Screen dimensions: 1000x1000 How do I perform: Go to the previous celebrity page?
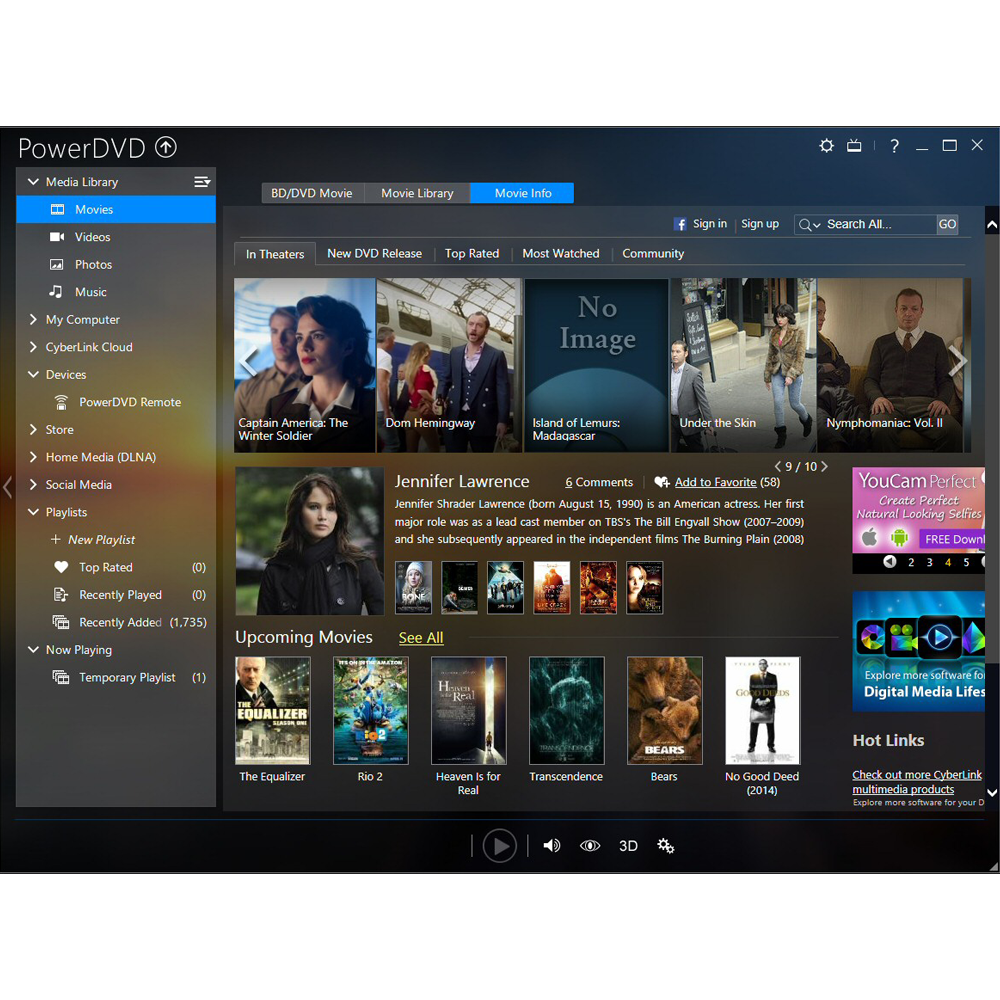click(x=777, y=466)
